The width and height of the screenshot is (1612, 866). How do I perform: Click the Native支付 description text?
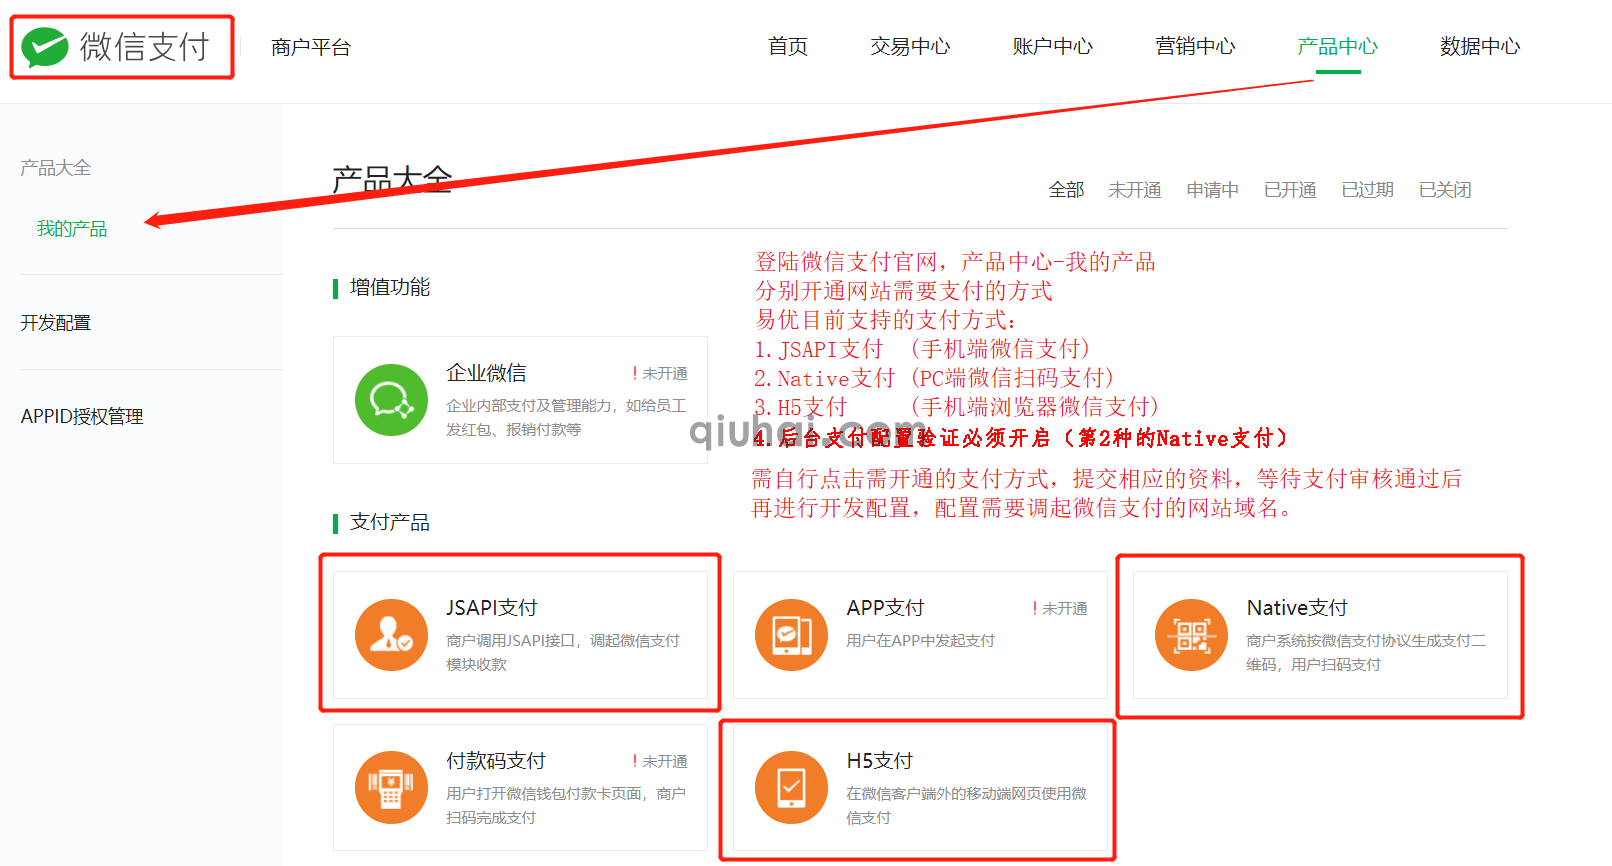click(x=1366, y=653)
